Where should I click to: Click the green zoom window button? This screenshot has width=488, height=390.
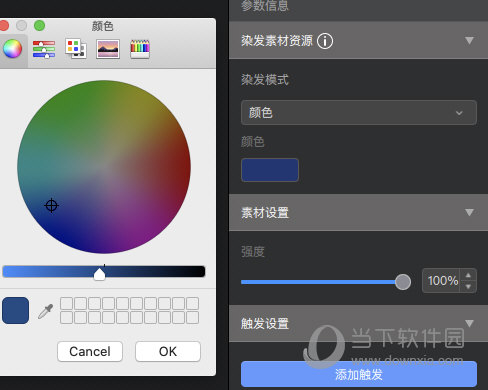39,26
